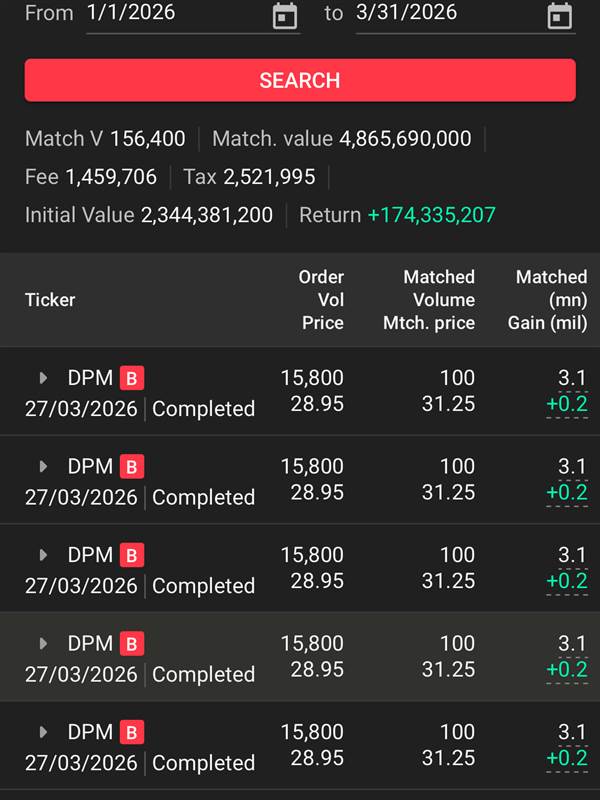Expand the third DPM order row

(43, 555)
